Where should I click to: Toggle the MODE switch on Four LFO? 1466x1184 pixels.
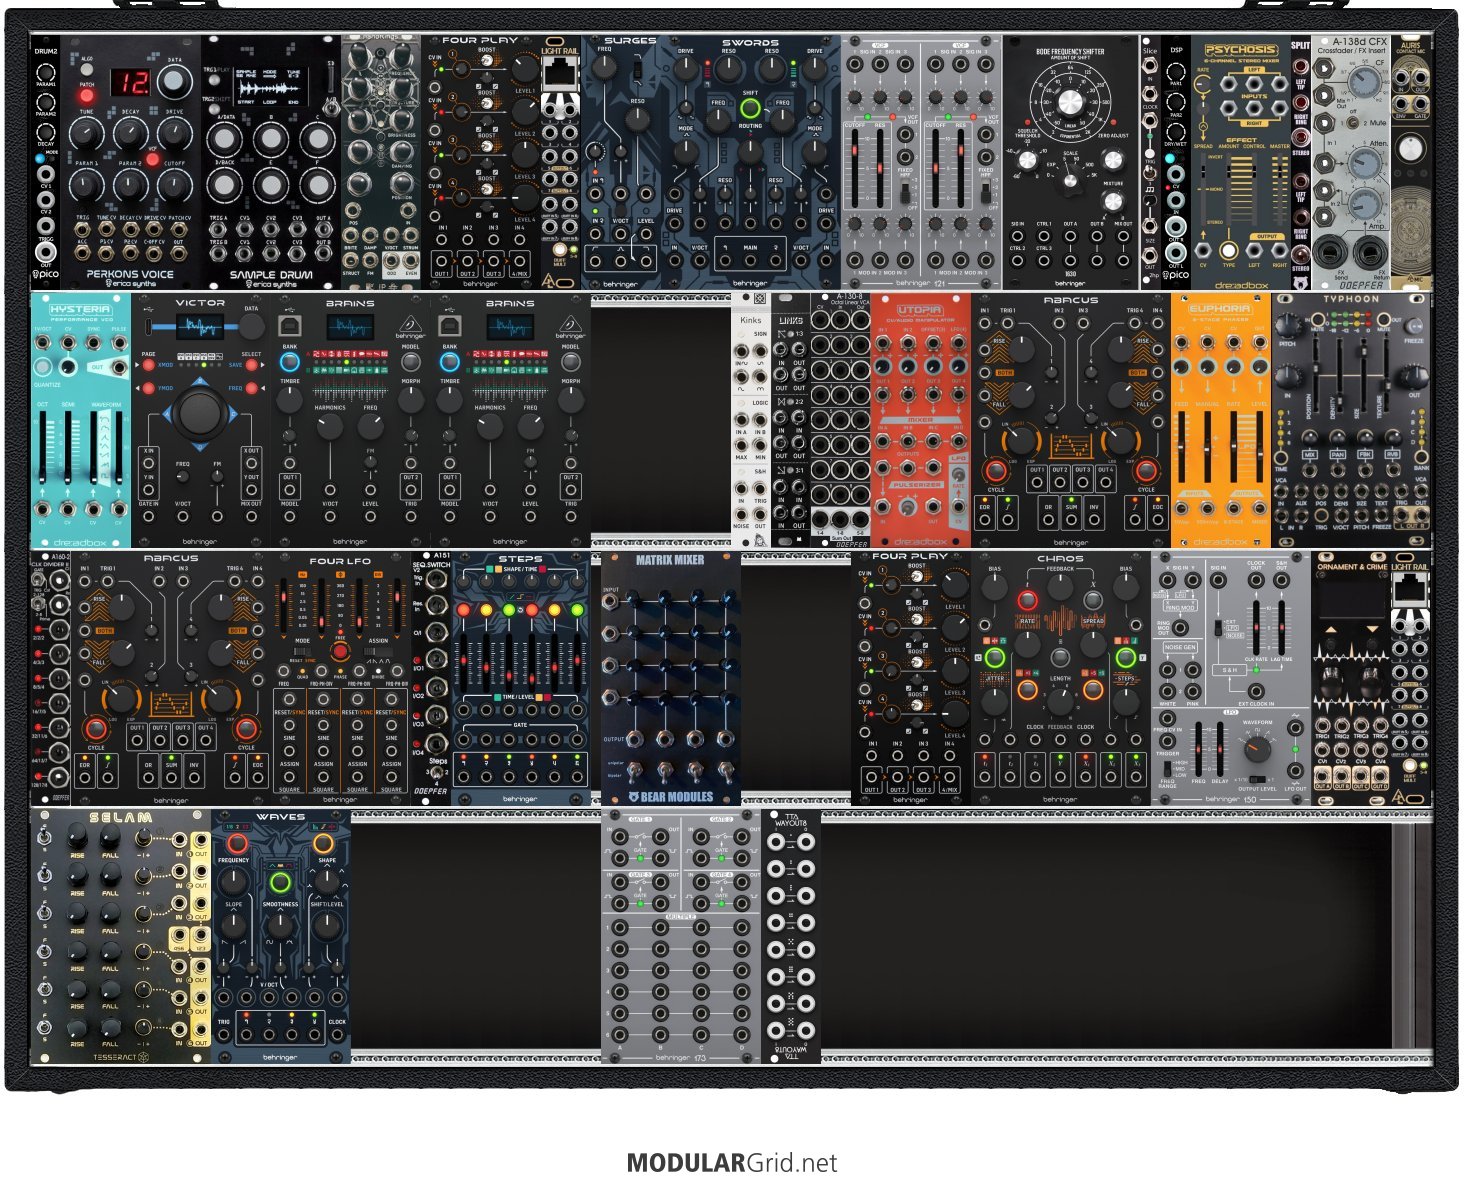[x=302, y=652]
